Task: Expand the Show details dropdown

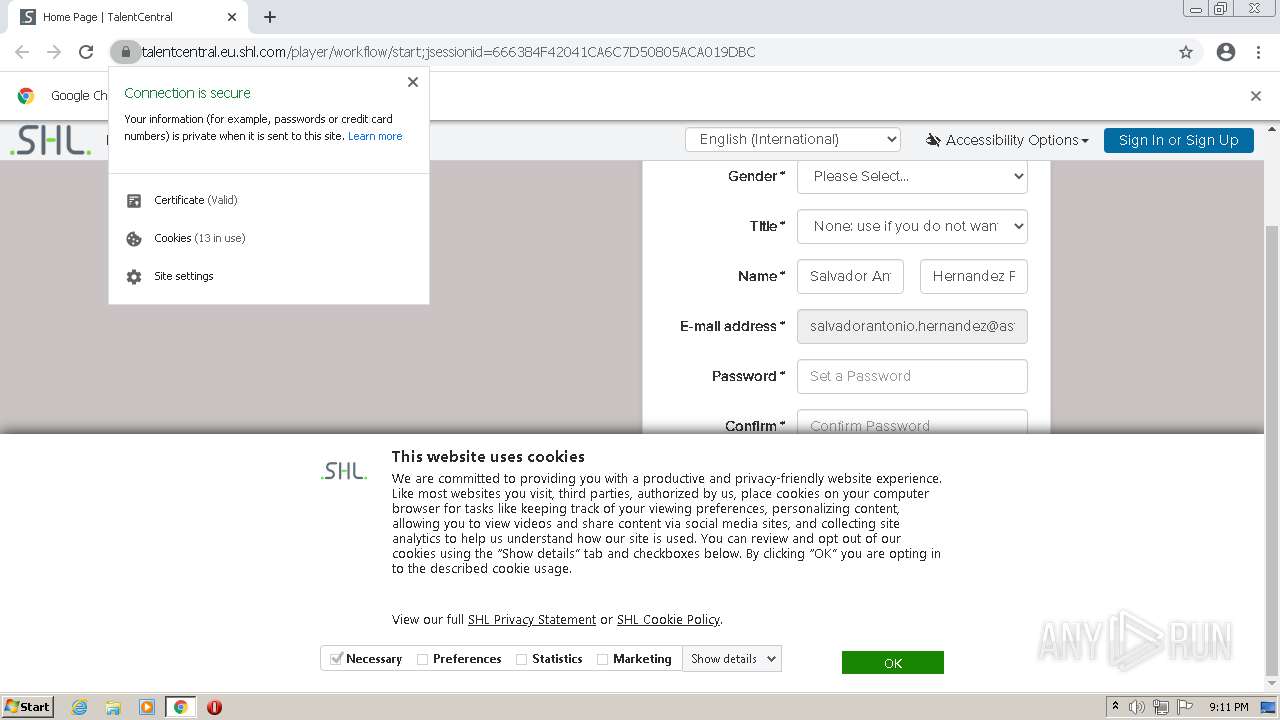Action: (732, 659)
